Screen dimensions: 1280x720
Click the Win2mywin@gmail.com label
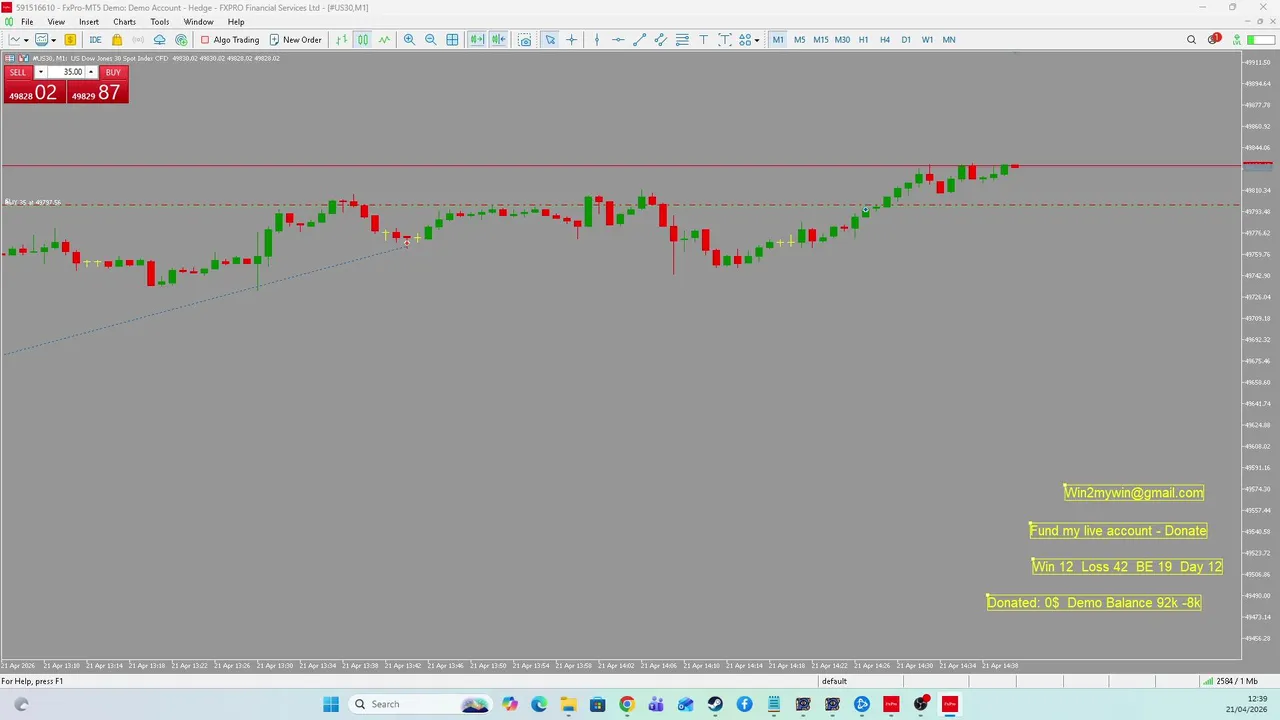point(1134,492)
